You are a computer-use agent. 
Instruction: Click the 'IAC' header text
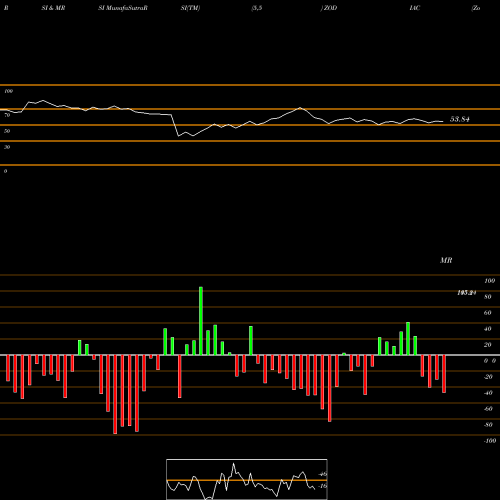pyautogui.click(x=415, y=8)
